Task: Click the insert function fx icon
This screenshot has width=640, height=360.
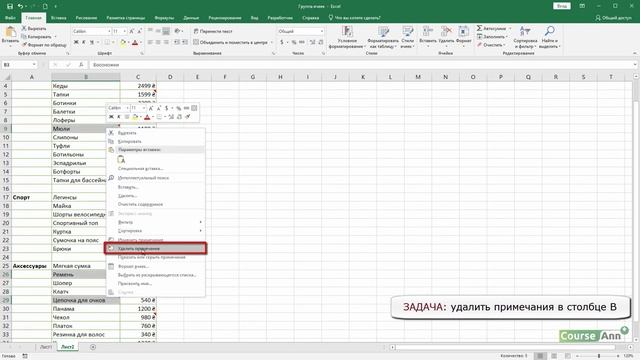Action: (x=81, y=64)
